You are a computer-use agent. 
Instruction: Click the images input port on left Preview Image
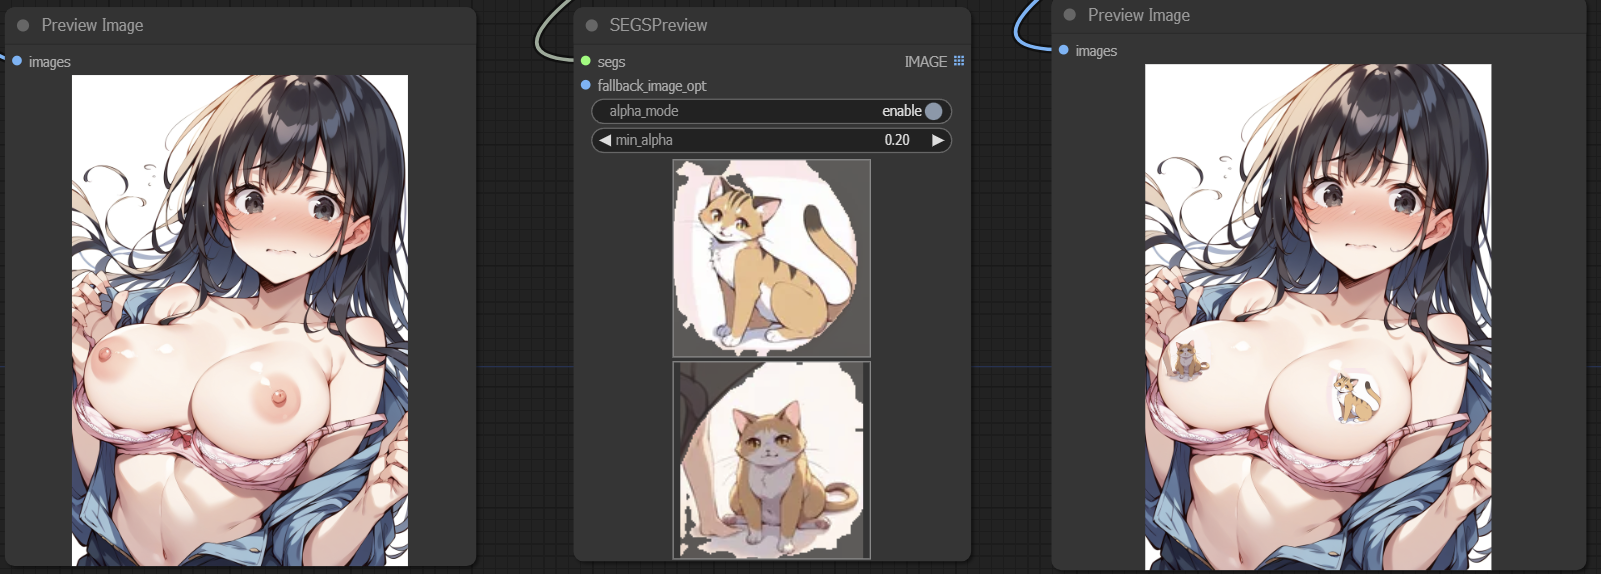(17, 61)
